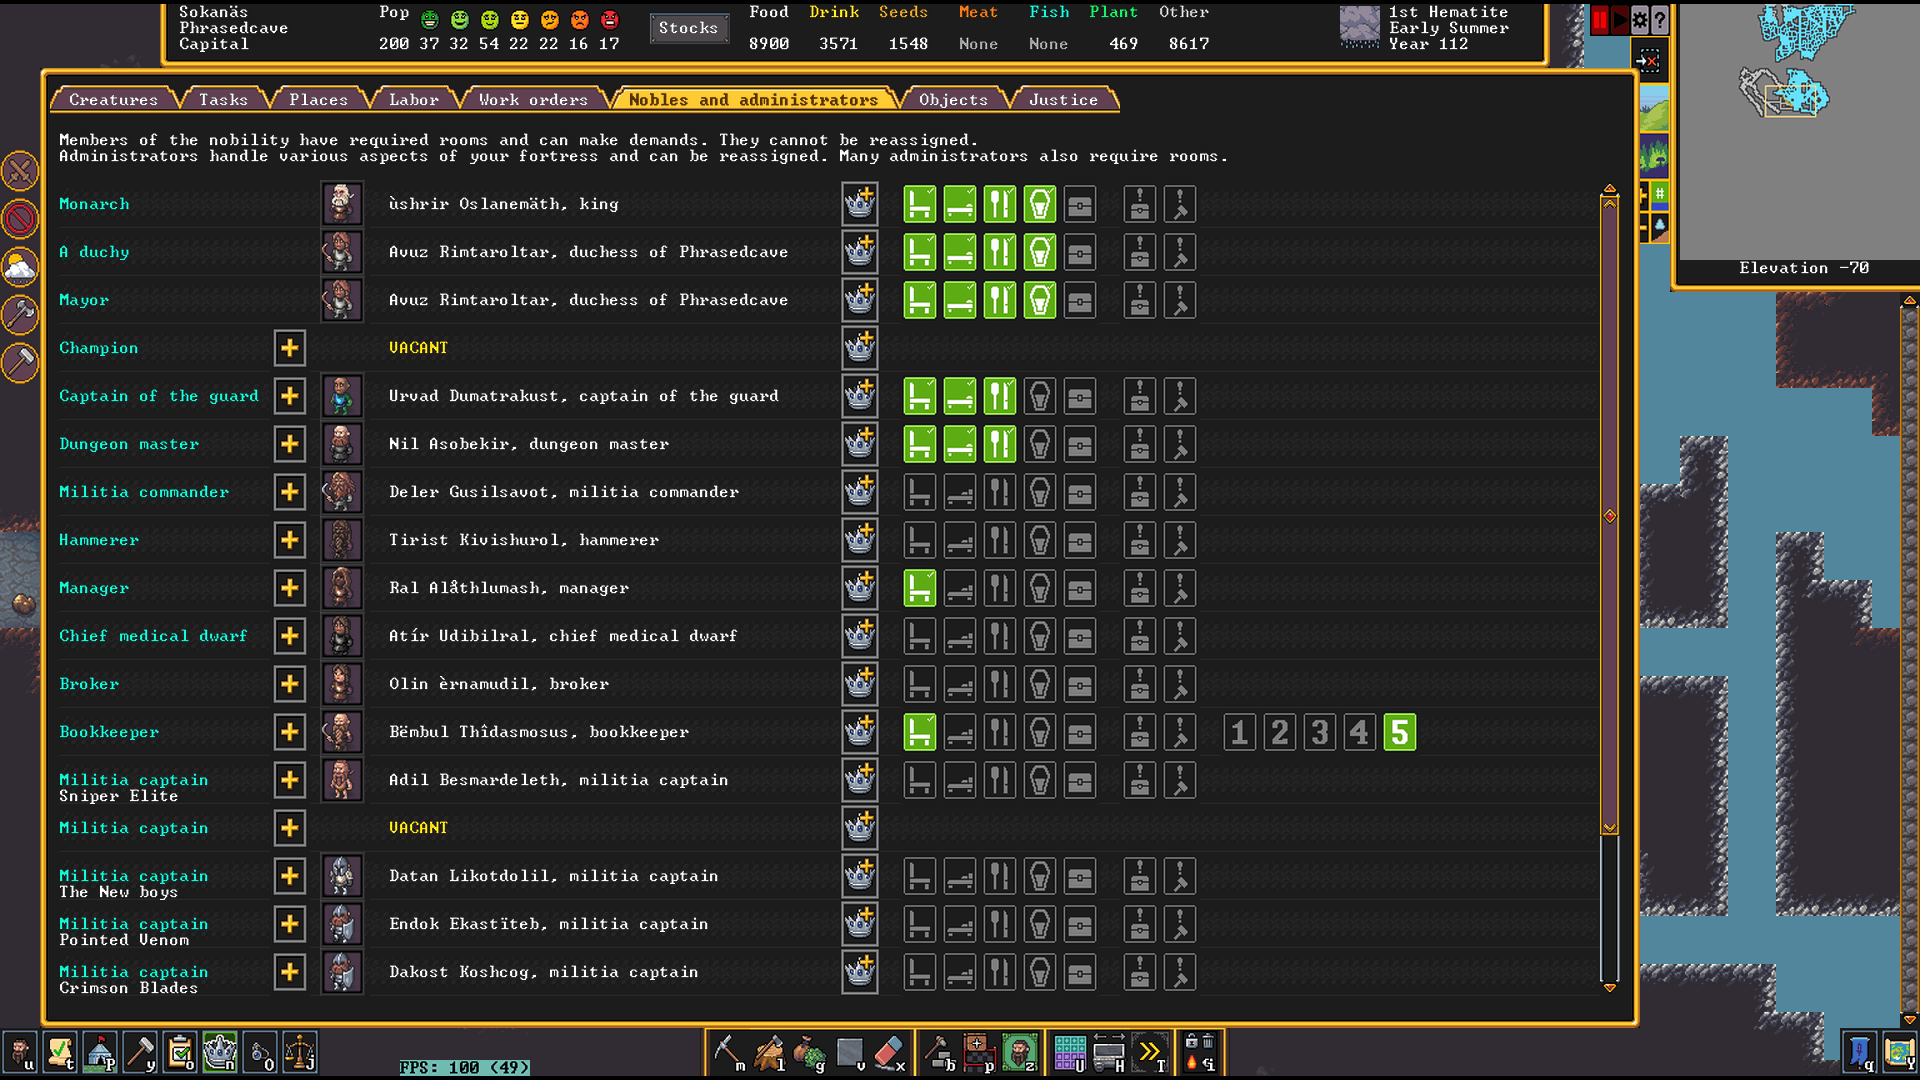Set bookkeeper precision level 1
The height and width of the screenshot is (1080, 1920).
click(1239, 733)
